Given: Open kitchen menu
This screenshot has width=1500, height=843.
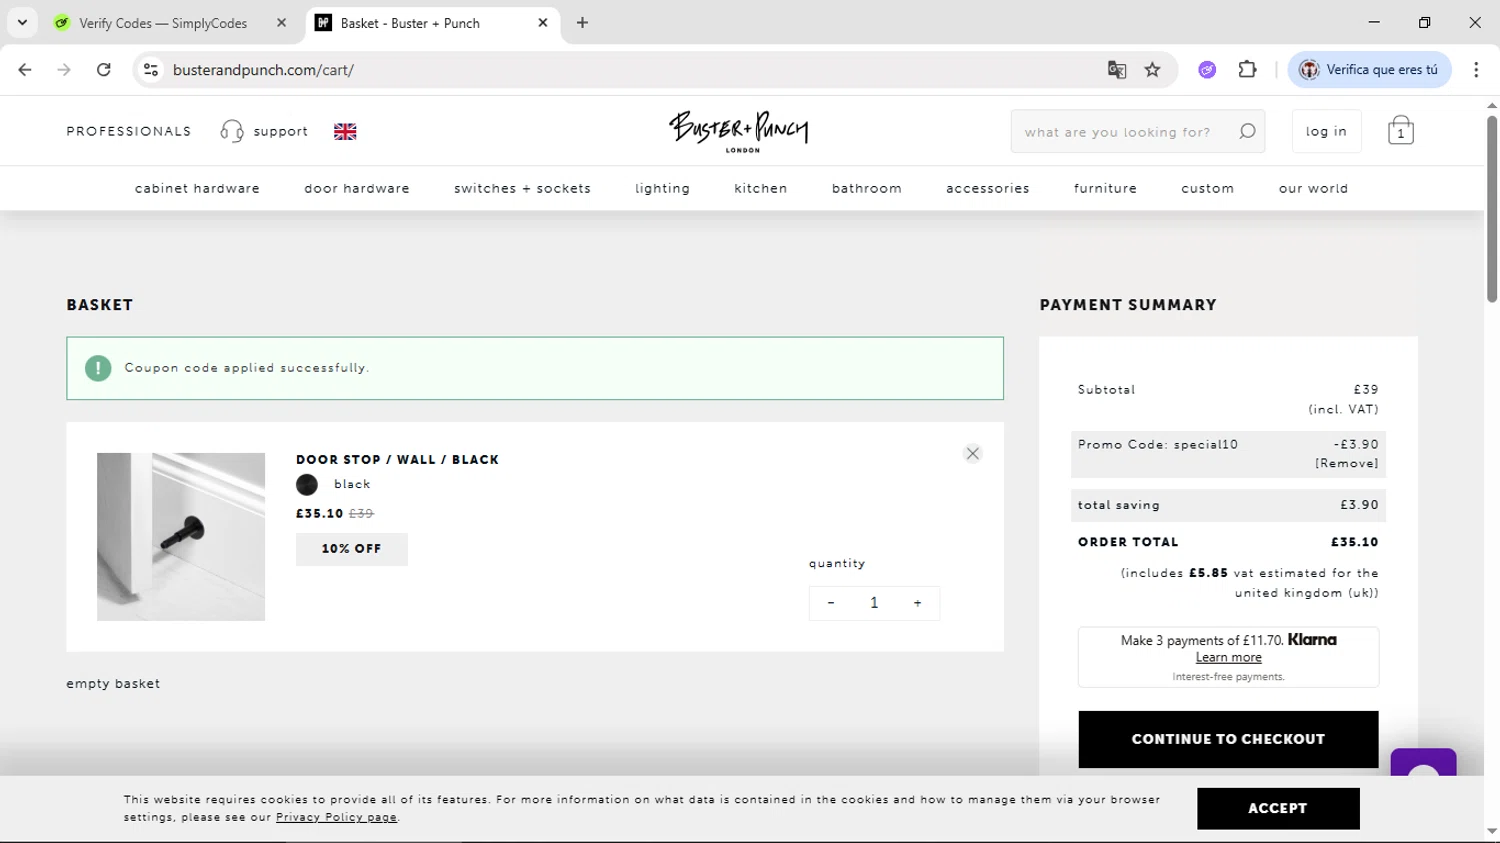Looking at the screenshot, I should [x=761, y=188].
